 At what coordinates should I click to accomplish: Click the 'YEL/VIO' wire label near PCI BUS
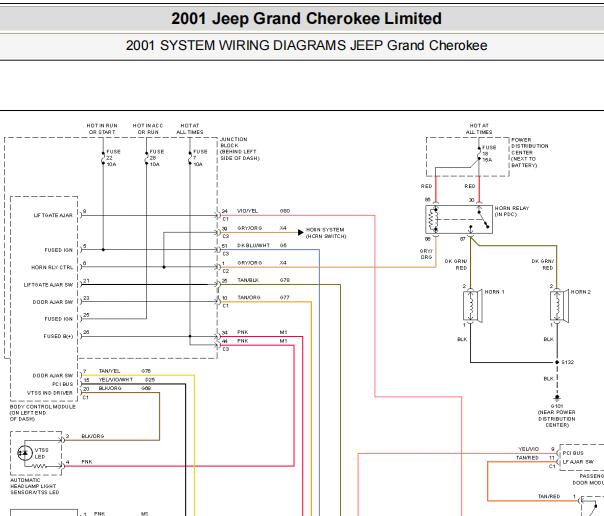528,449
